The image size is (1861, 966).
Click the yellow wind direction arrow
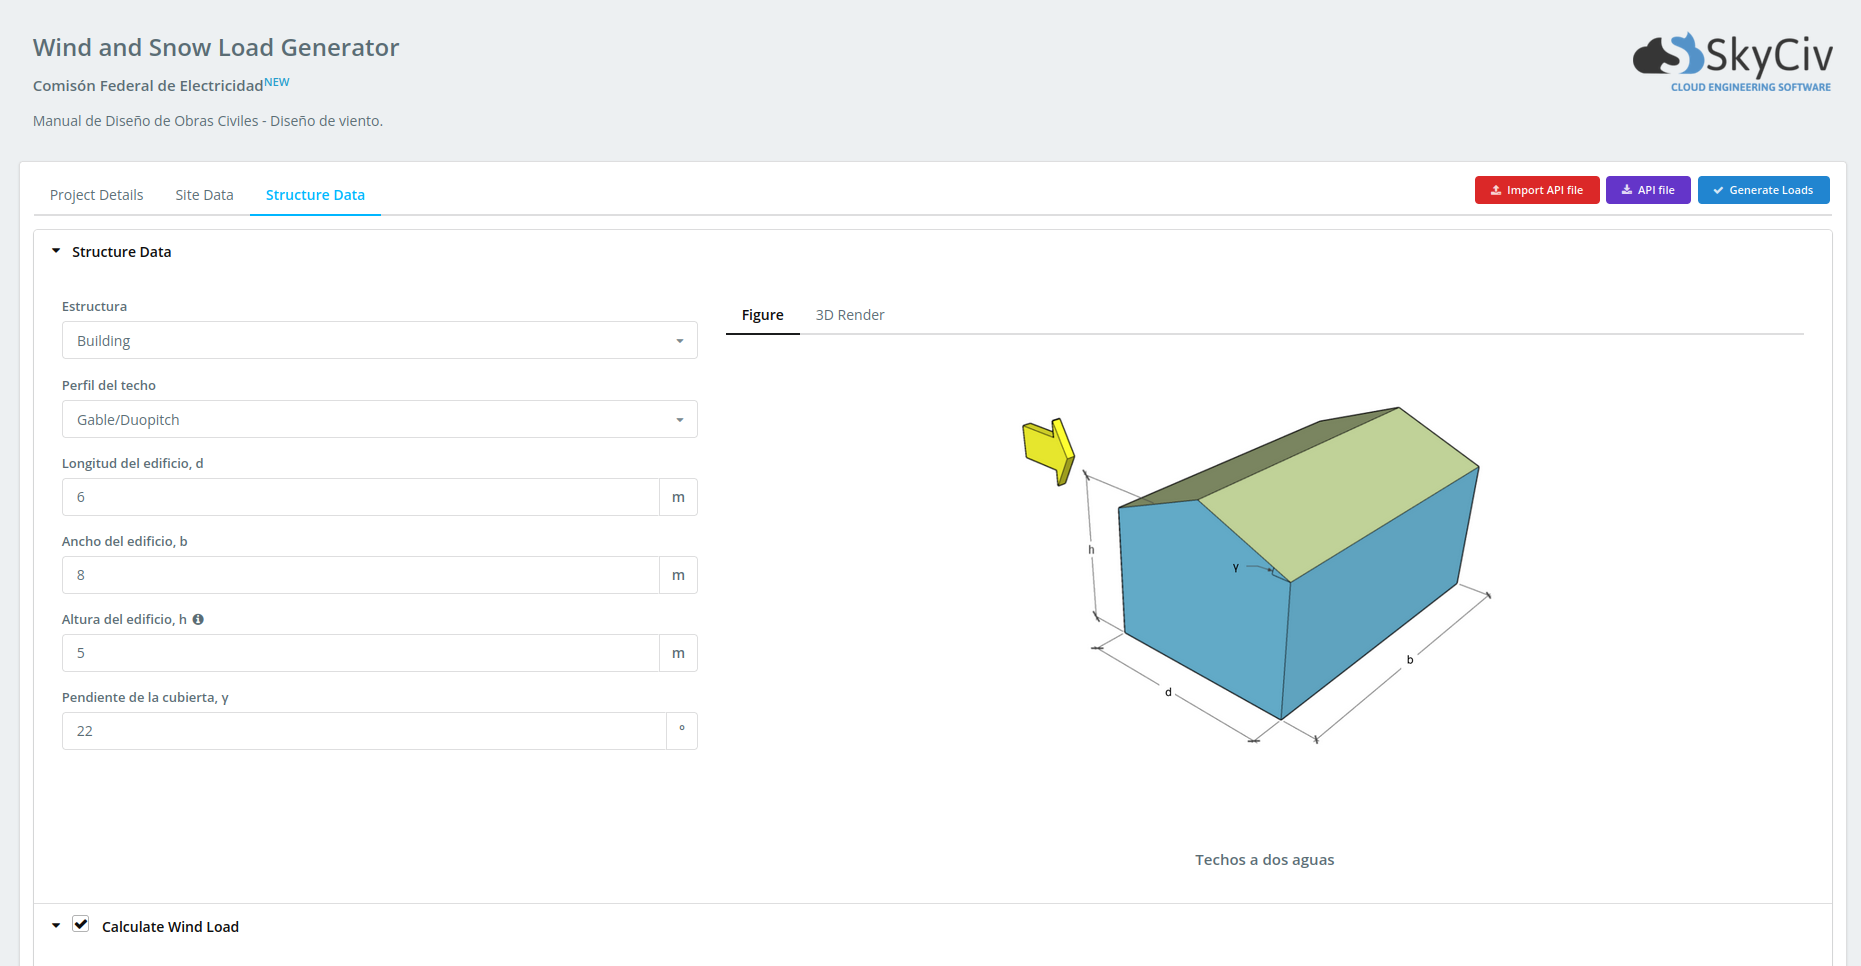pos(1048,451)
